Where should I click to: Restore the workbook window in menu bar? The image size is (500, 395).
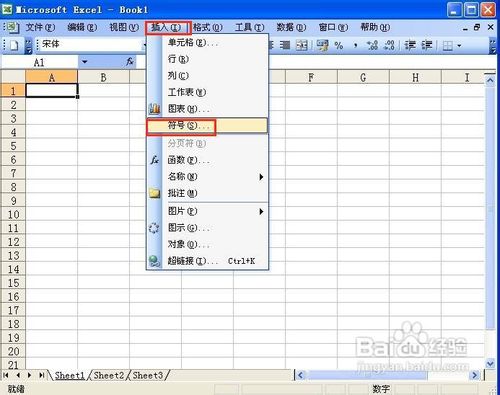click(477, 27)
